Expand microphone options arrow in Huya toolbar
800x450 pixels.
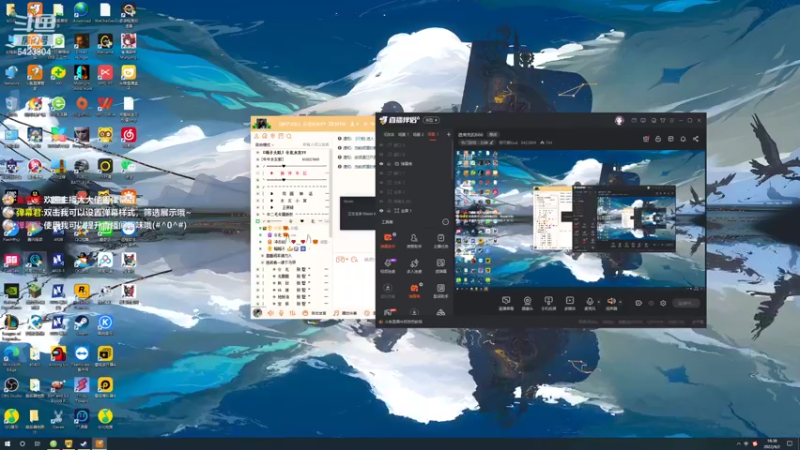[x=598, y=302]
